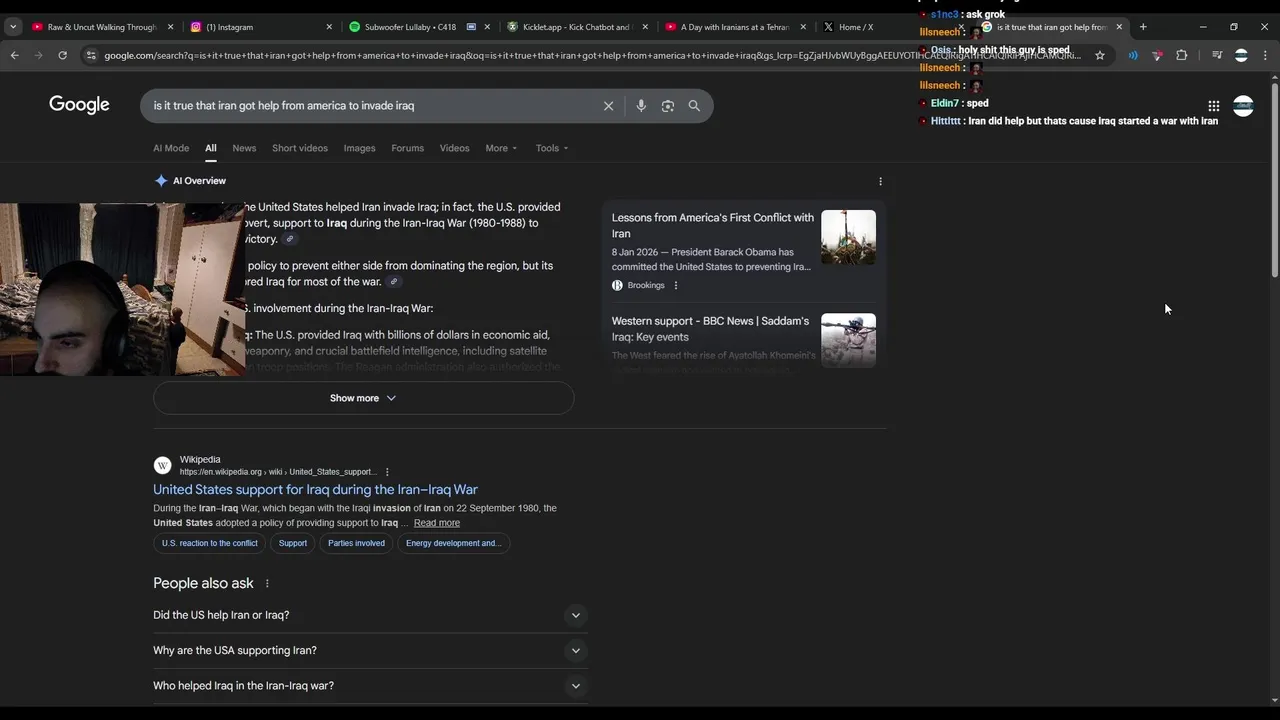The width and height of the screenshot is (1280, 720).
Task: Click the Google logo
Action: 79,105
